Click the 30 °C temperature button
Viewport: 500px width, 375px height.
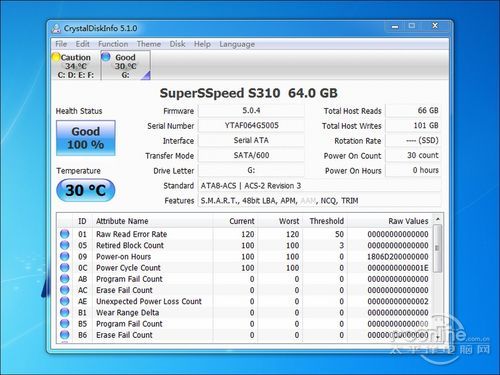pyautogui.click(x=86, y=190)
